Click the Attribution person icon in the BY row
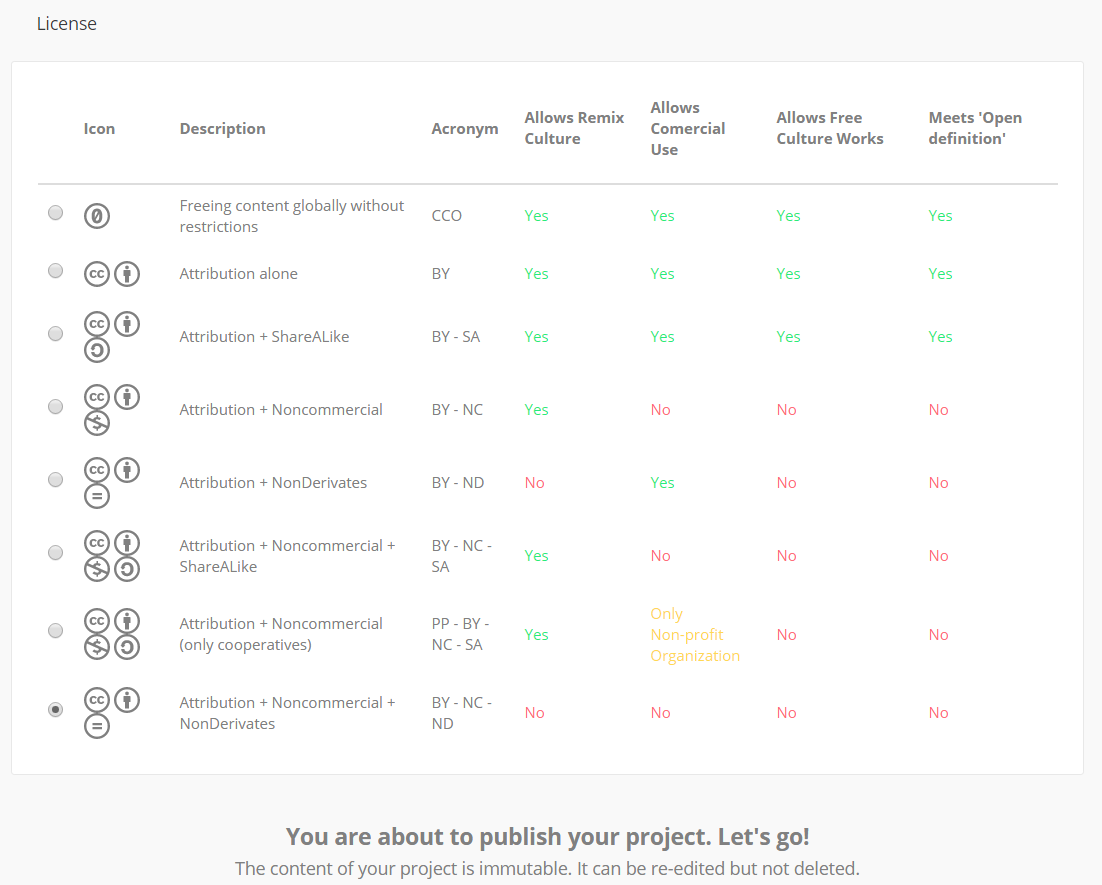 pyautogui.click(x=127, y=274)
